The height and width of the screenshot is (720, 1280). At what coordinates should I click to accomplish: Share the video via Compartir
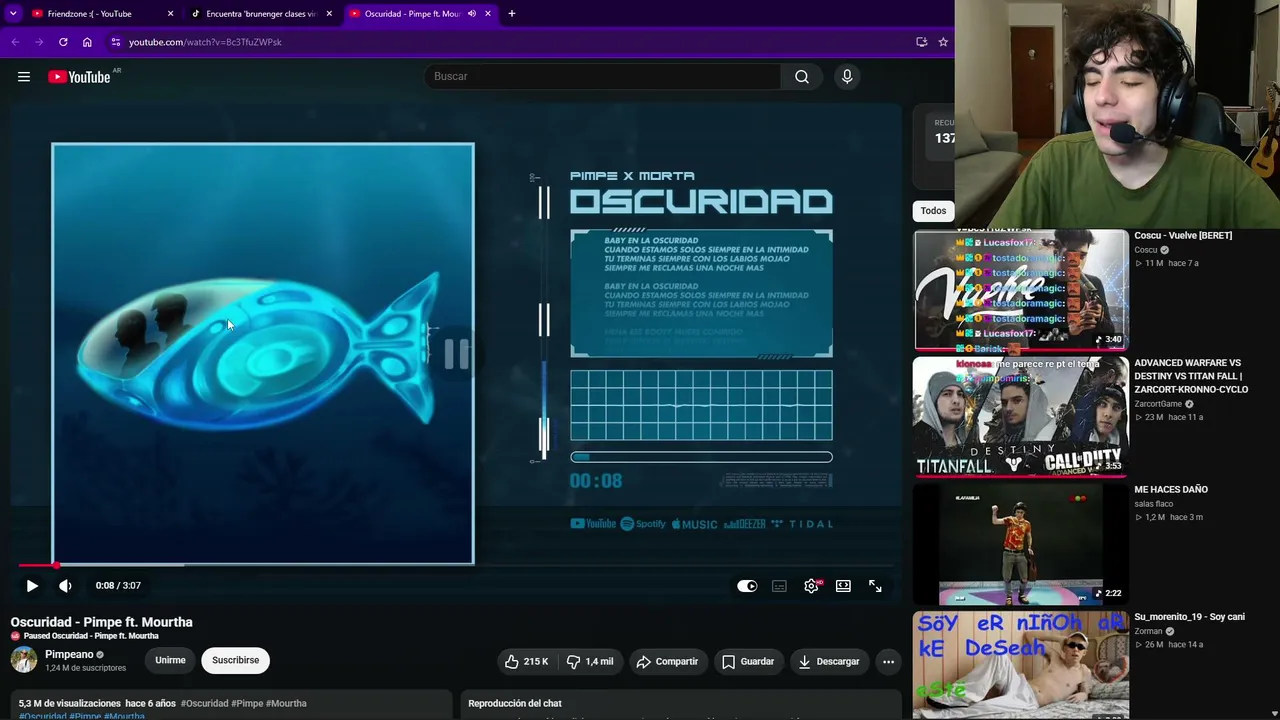(667, 661)
